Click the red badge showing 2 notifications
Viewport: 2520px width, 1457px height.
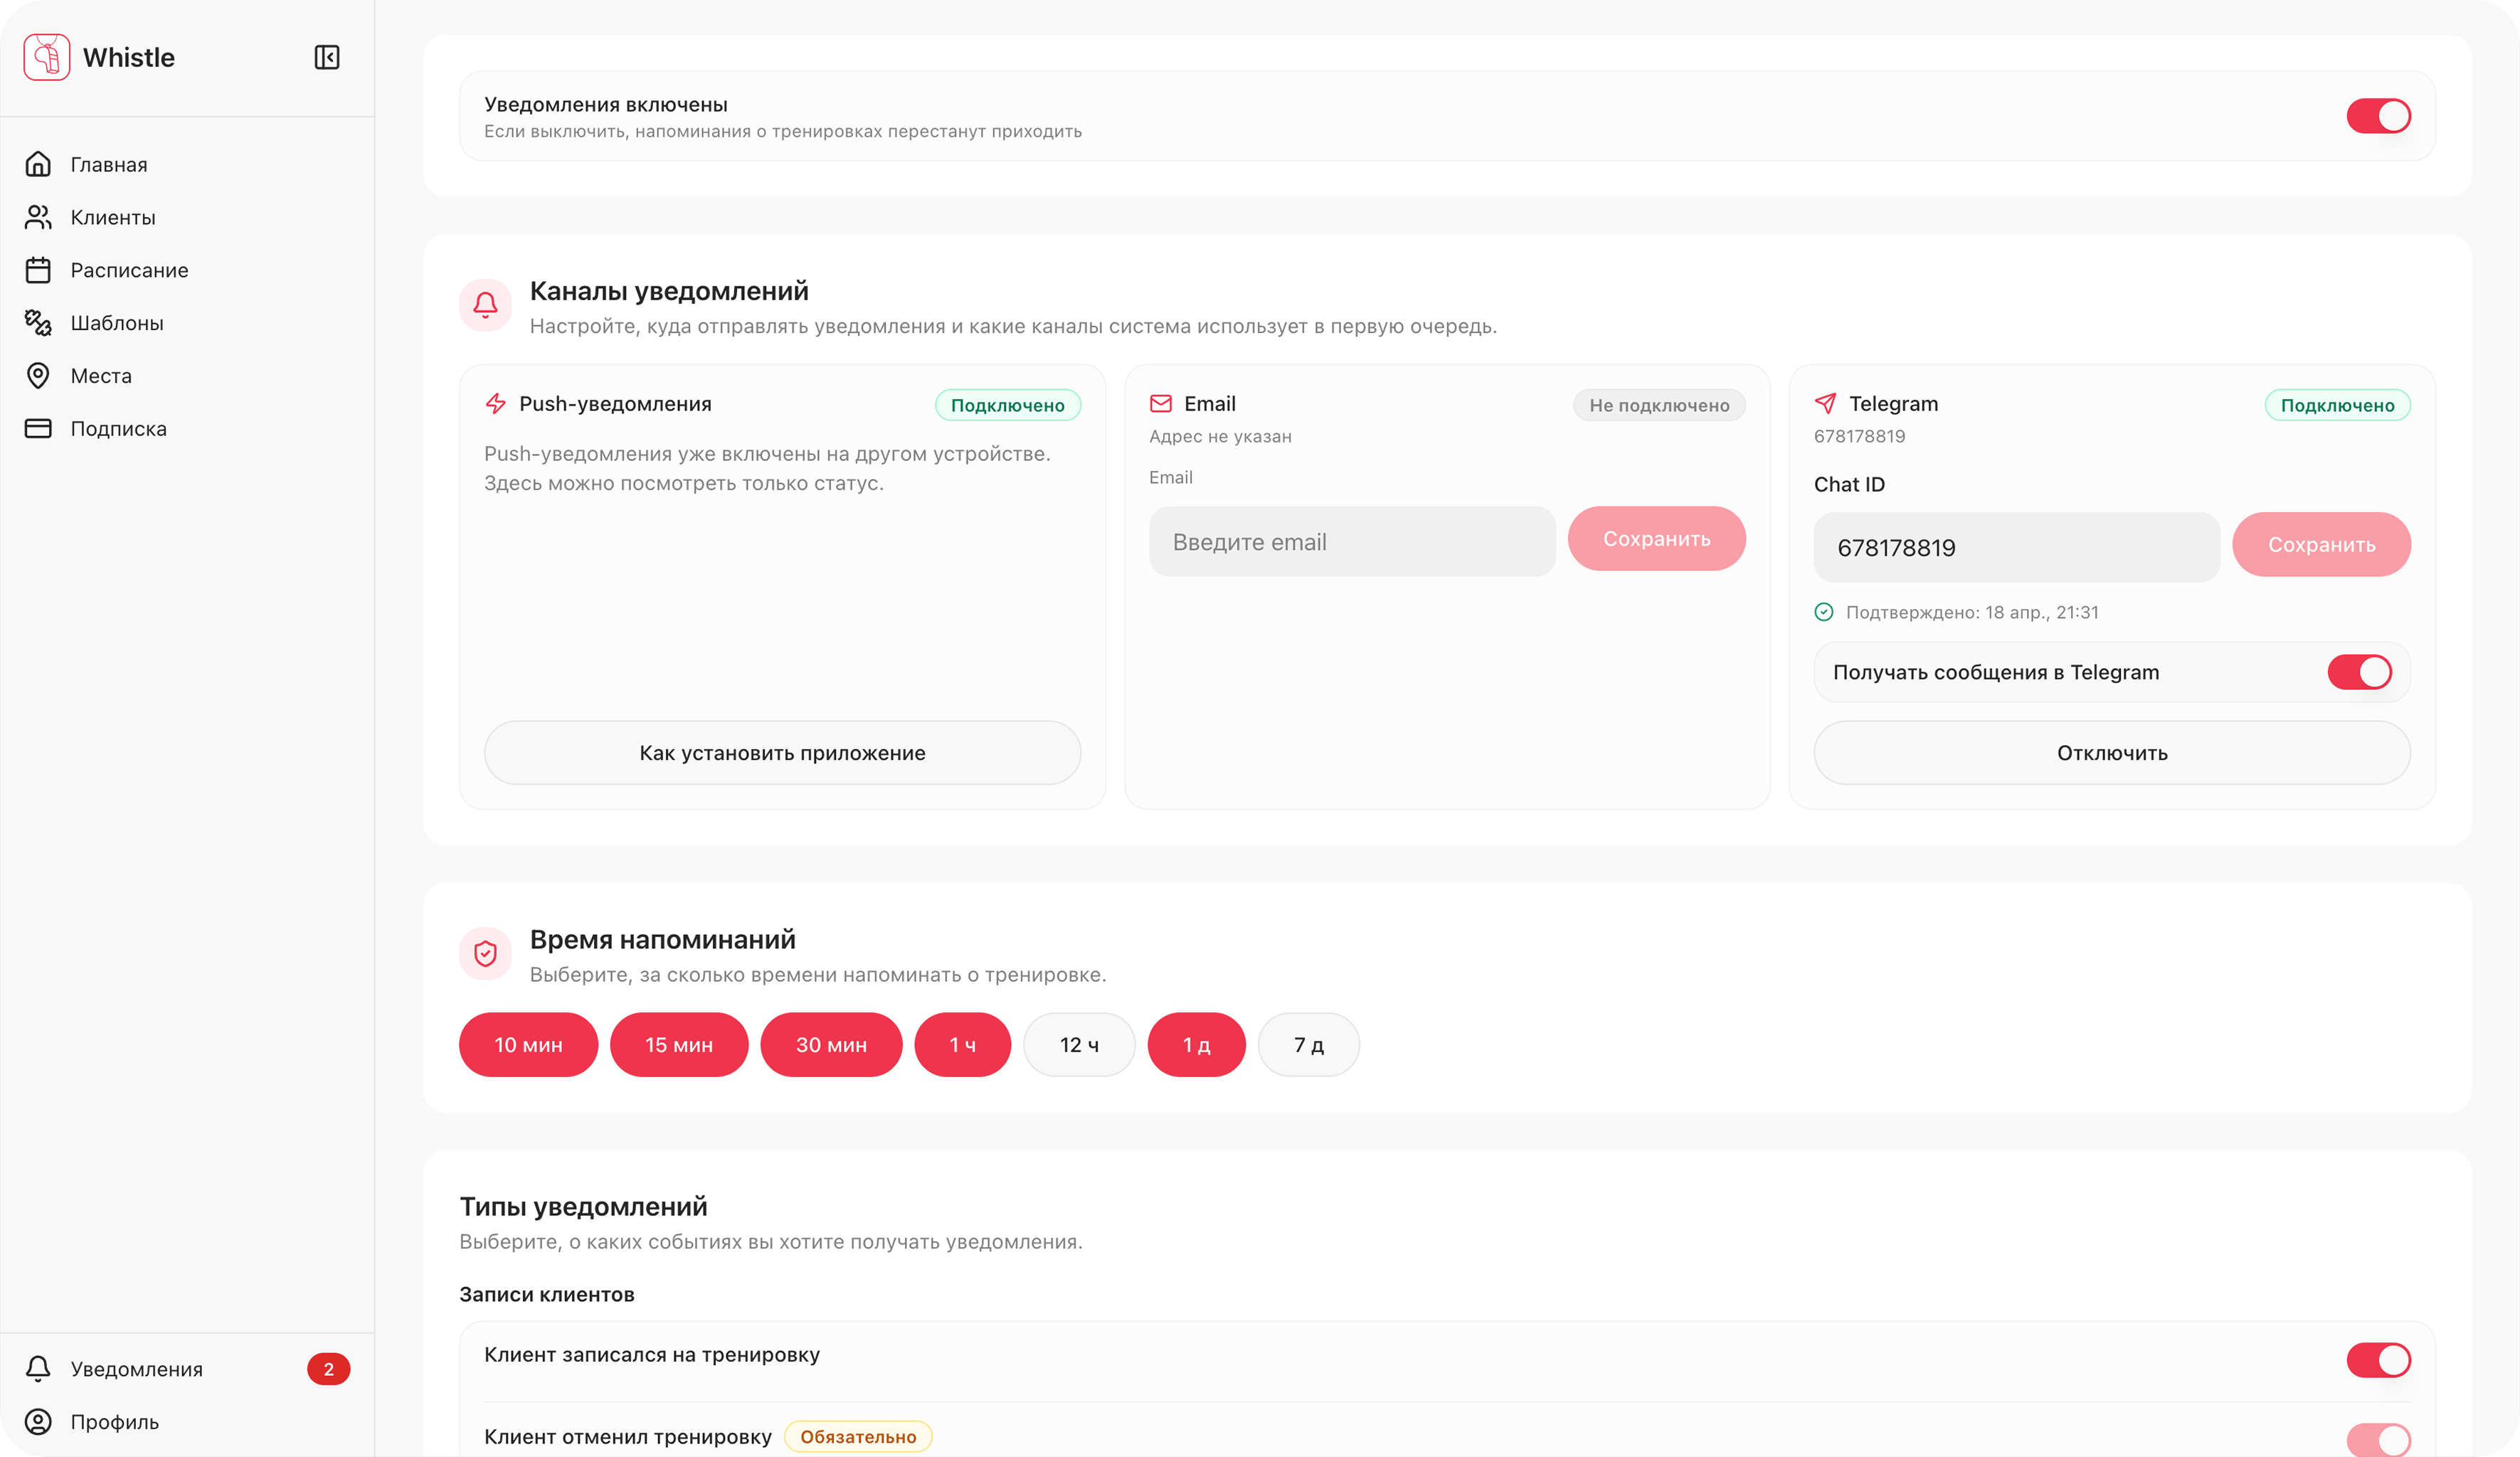click(x=328, y=1369)
